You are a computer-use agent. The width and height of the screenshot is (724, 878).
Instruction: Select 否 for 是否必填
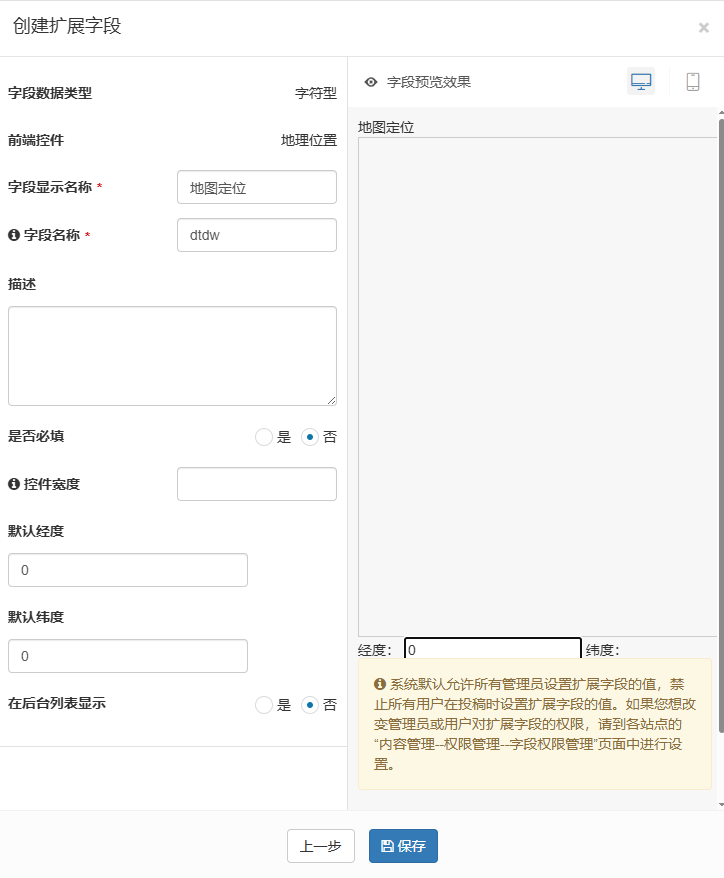click(310, 437)
